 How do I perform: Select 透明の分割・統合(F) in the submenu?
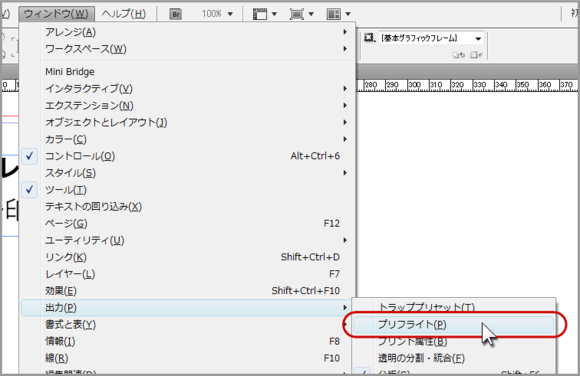pos(453,358)
